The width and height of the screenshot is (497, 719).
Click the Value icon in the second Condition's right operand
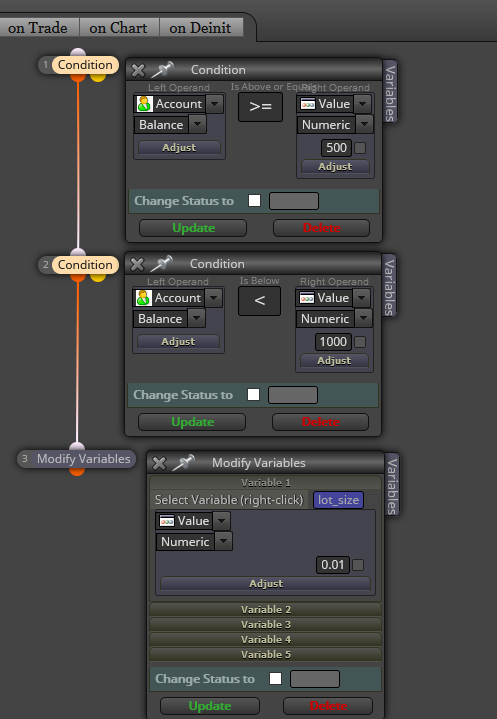[x=307, y=298]
